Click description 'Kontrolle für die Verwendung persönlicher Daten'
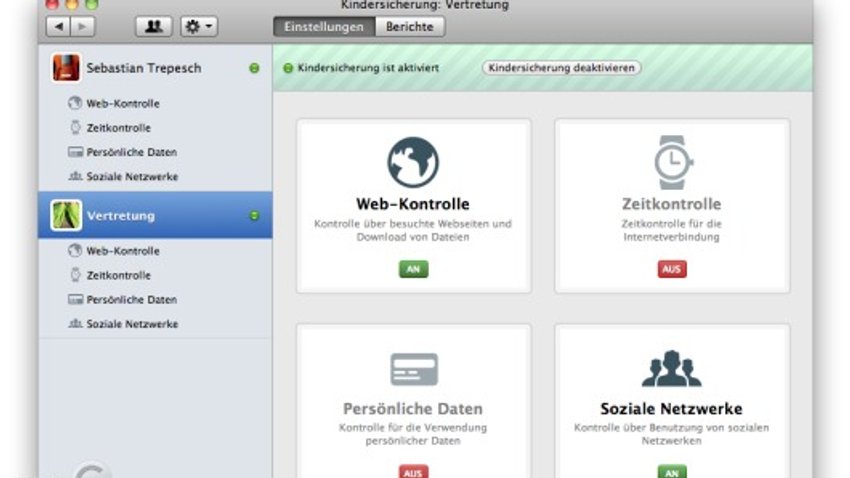 pyautogui.click(x=413, y=434)
